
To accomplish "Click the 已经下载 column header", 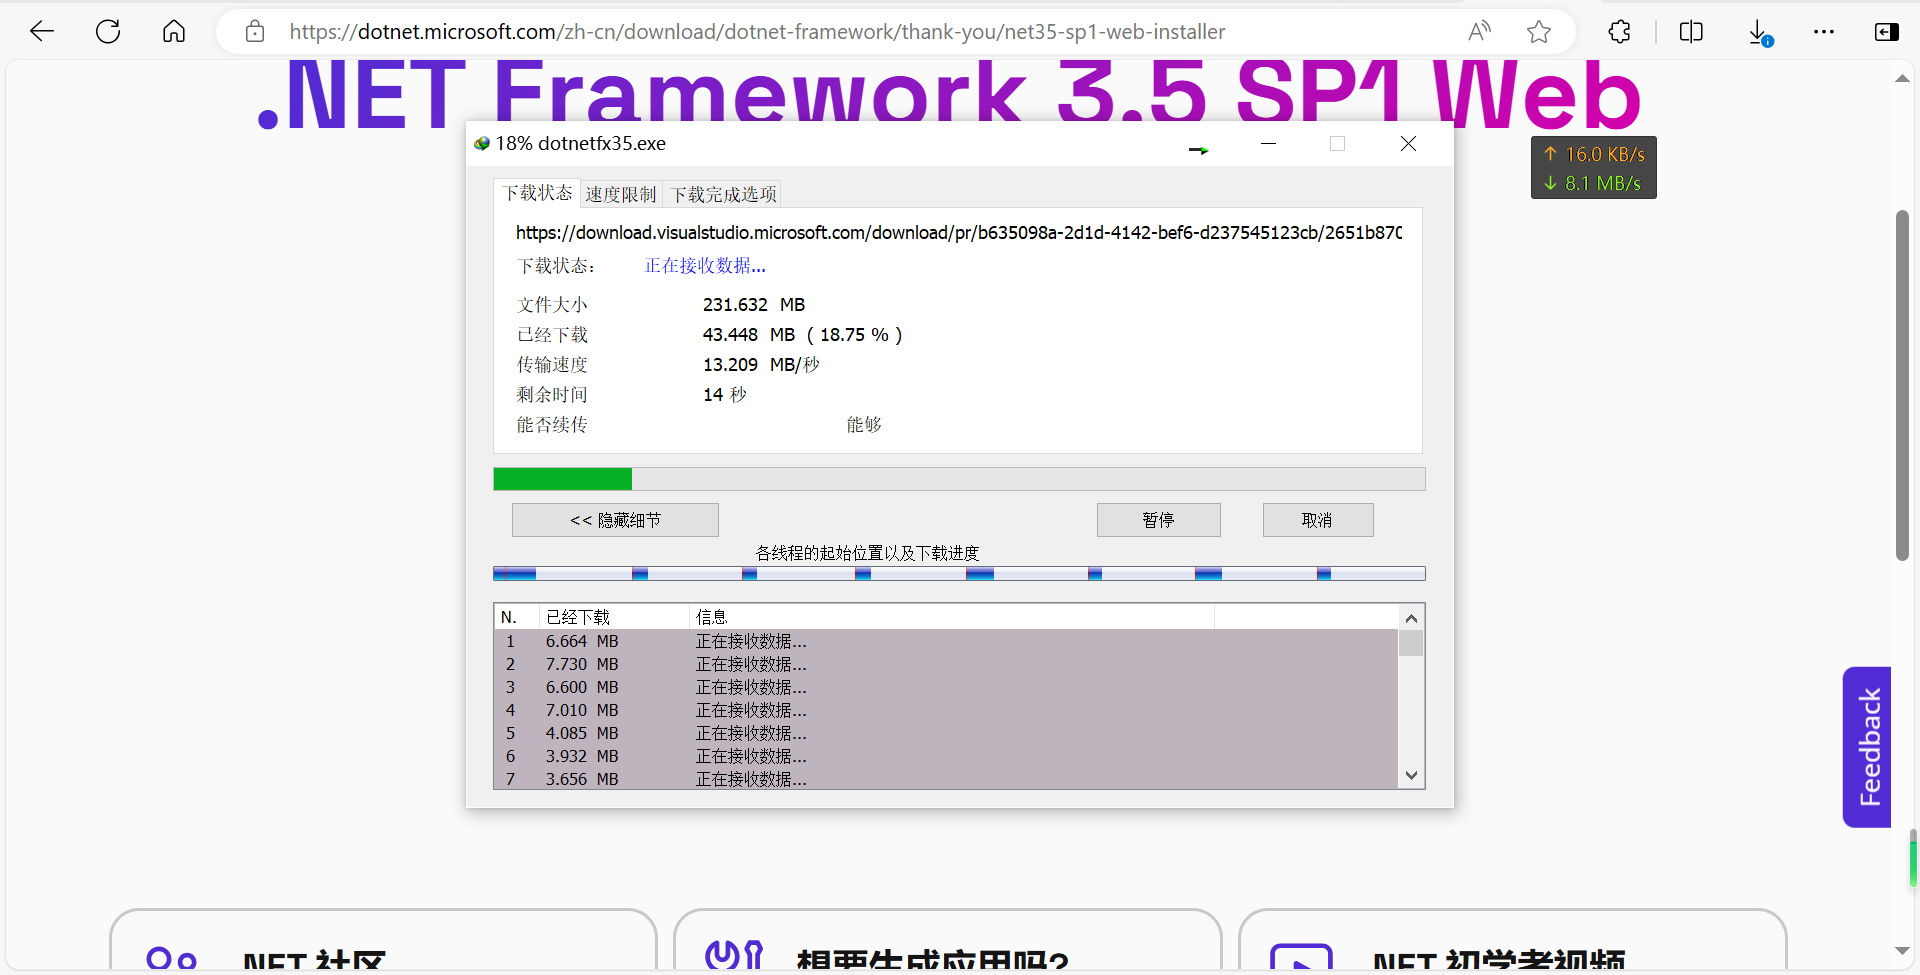I will coord(614,617).
